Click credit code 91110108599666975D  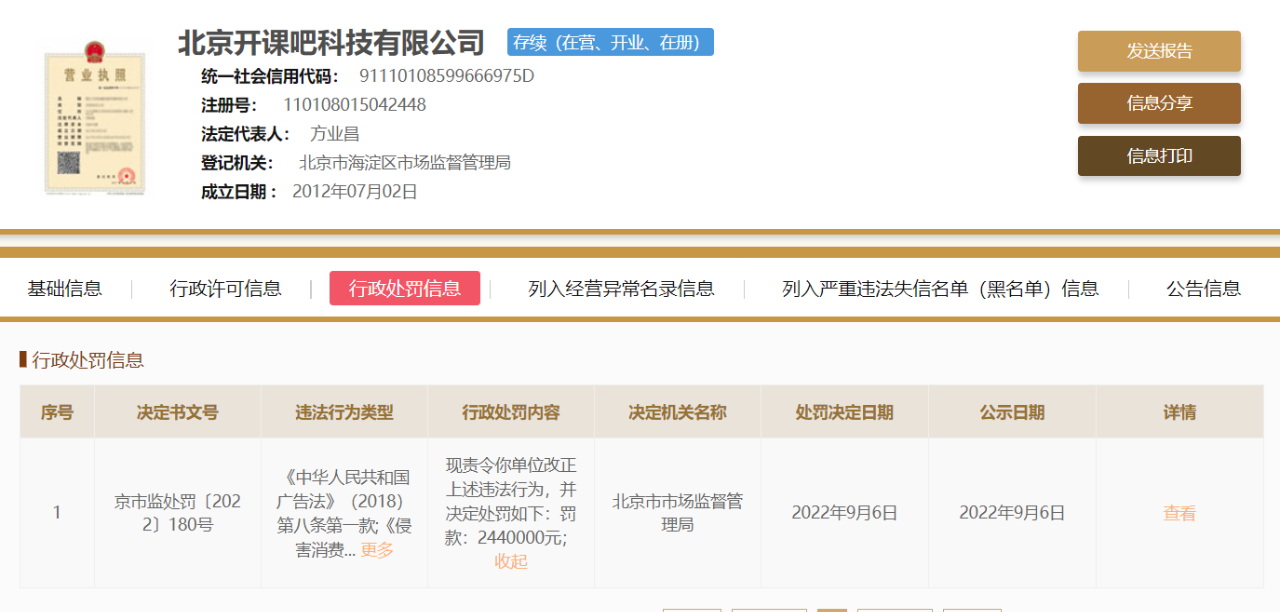pyautogui.click(x=447, y=76)
